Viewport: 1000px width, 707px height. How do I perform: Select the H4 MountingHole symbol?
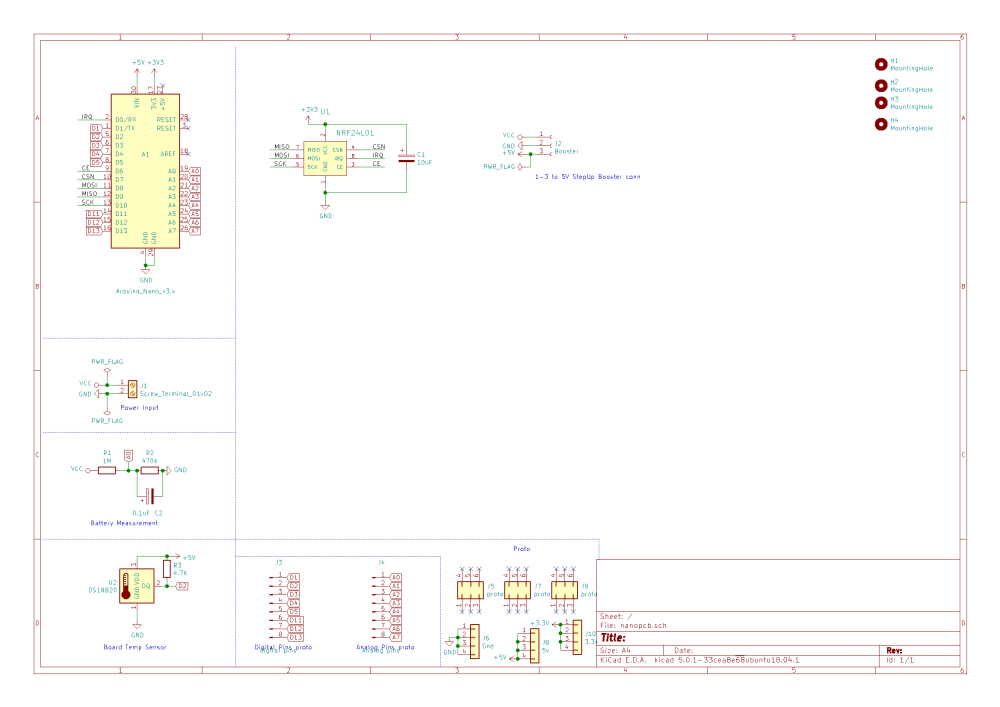coord(881,124)
